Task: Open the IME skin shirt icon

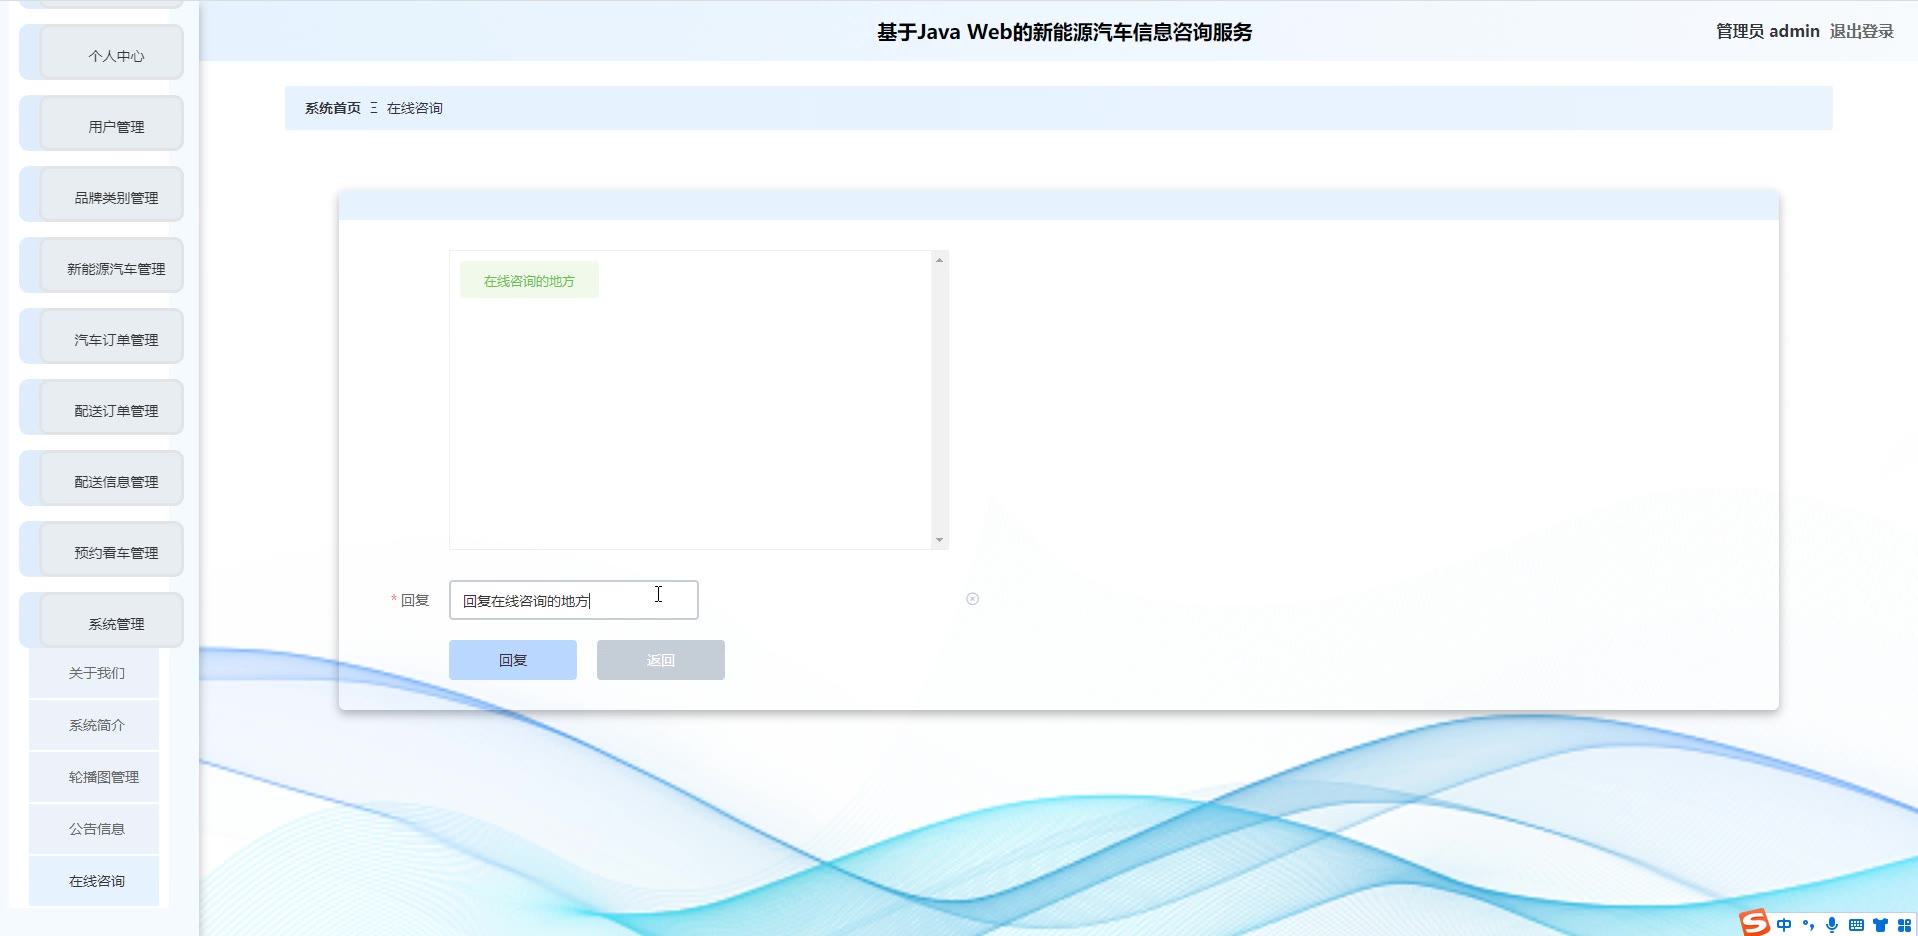Action: pos(1880,925)
